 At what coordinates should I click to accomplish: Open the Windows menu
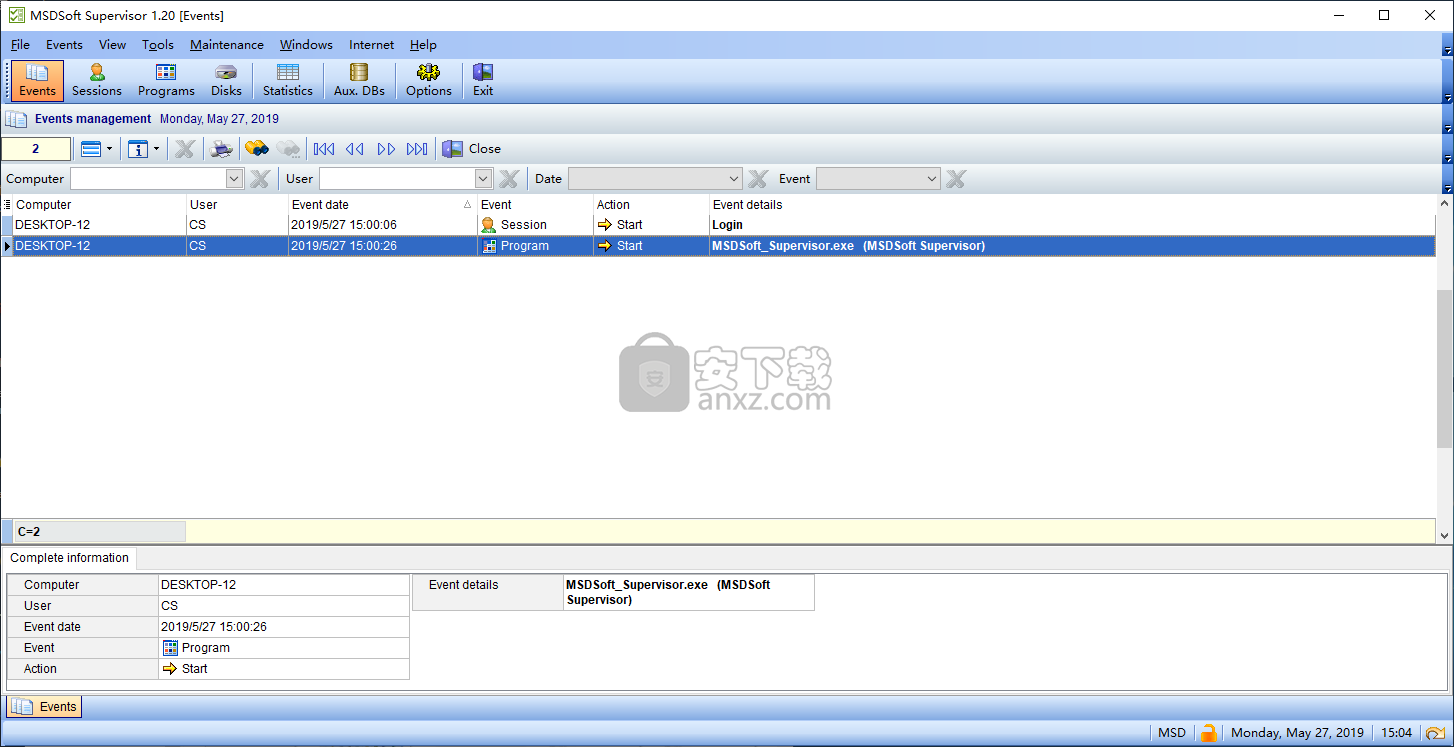pyautogui.click(x=306, y=45)
